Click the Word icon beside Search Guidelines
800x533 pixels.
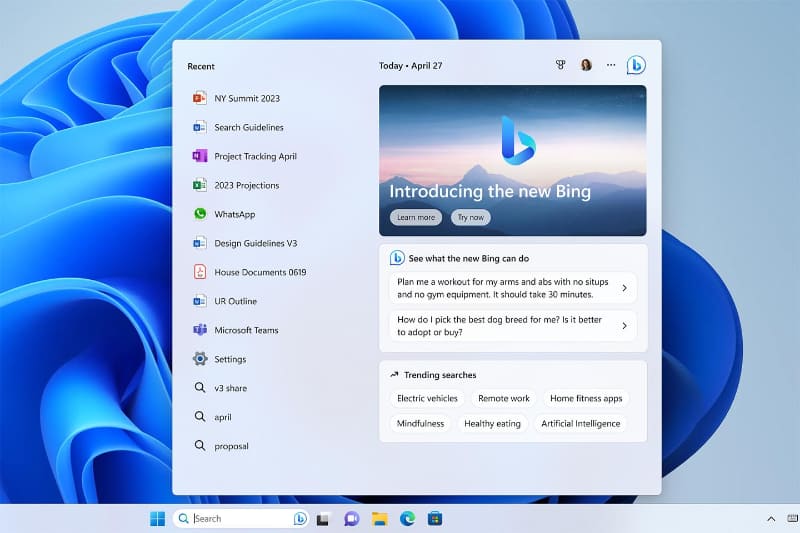[199, 127]
